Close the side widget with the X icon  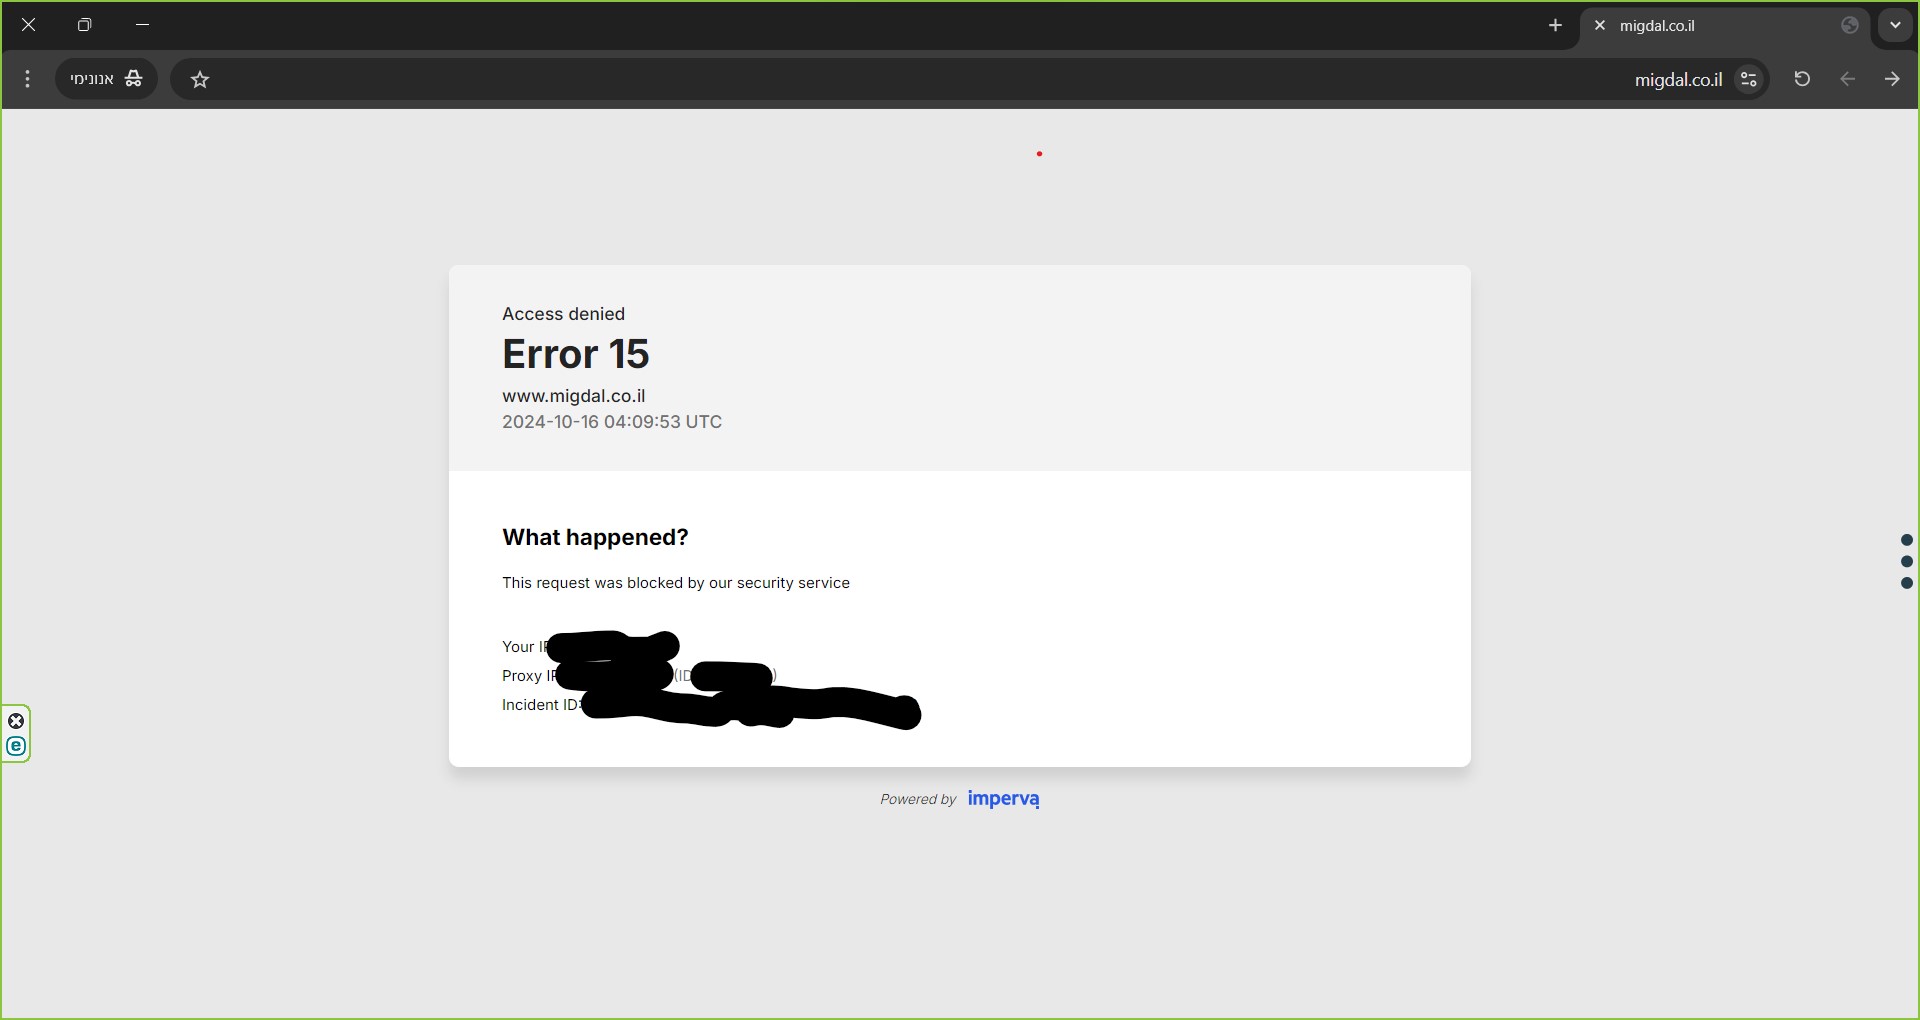pyautogui.click(x=16, y=721)
